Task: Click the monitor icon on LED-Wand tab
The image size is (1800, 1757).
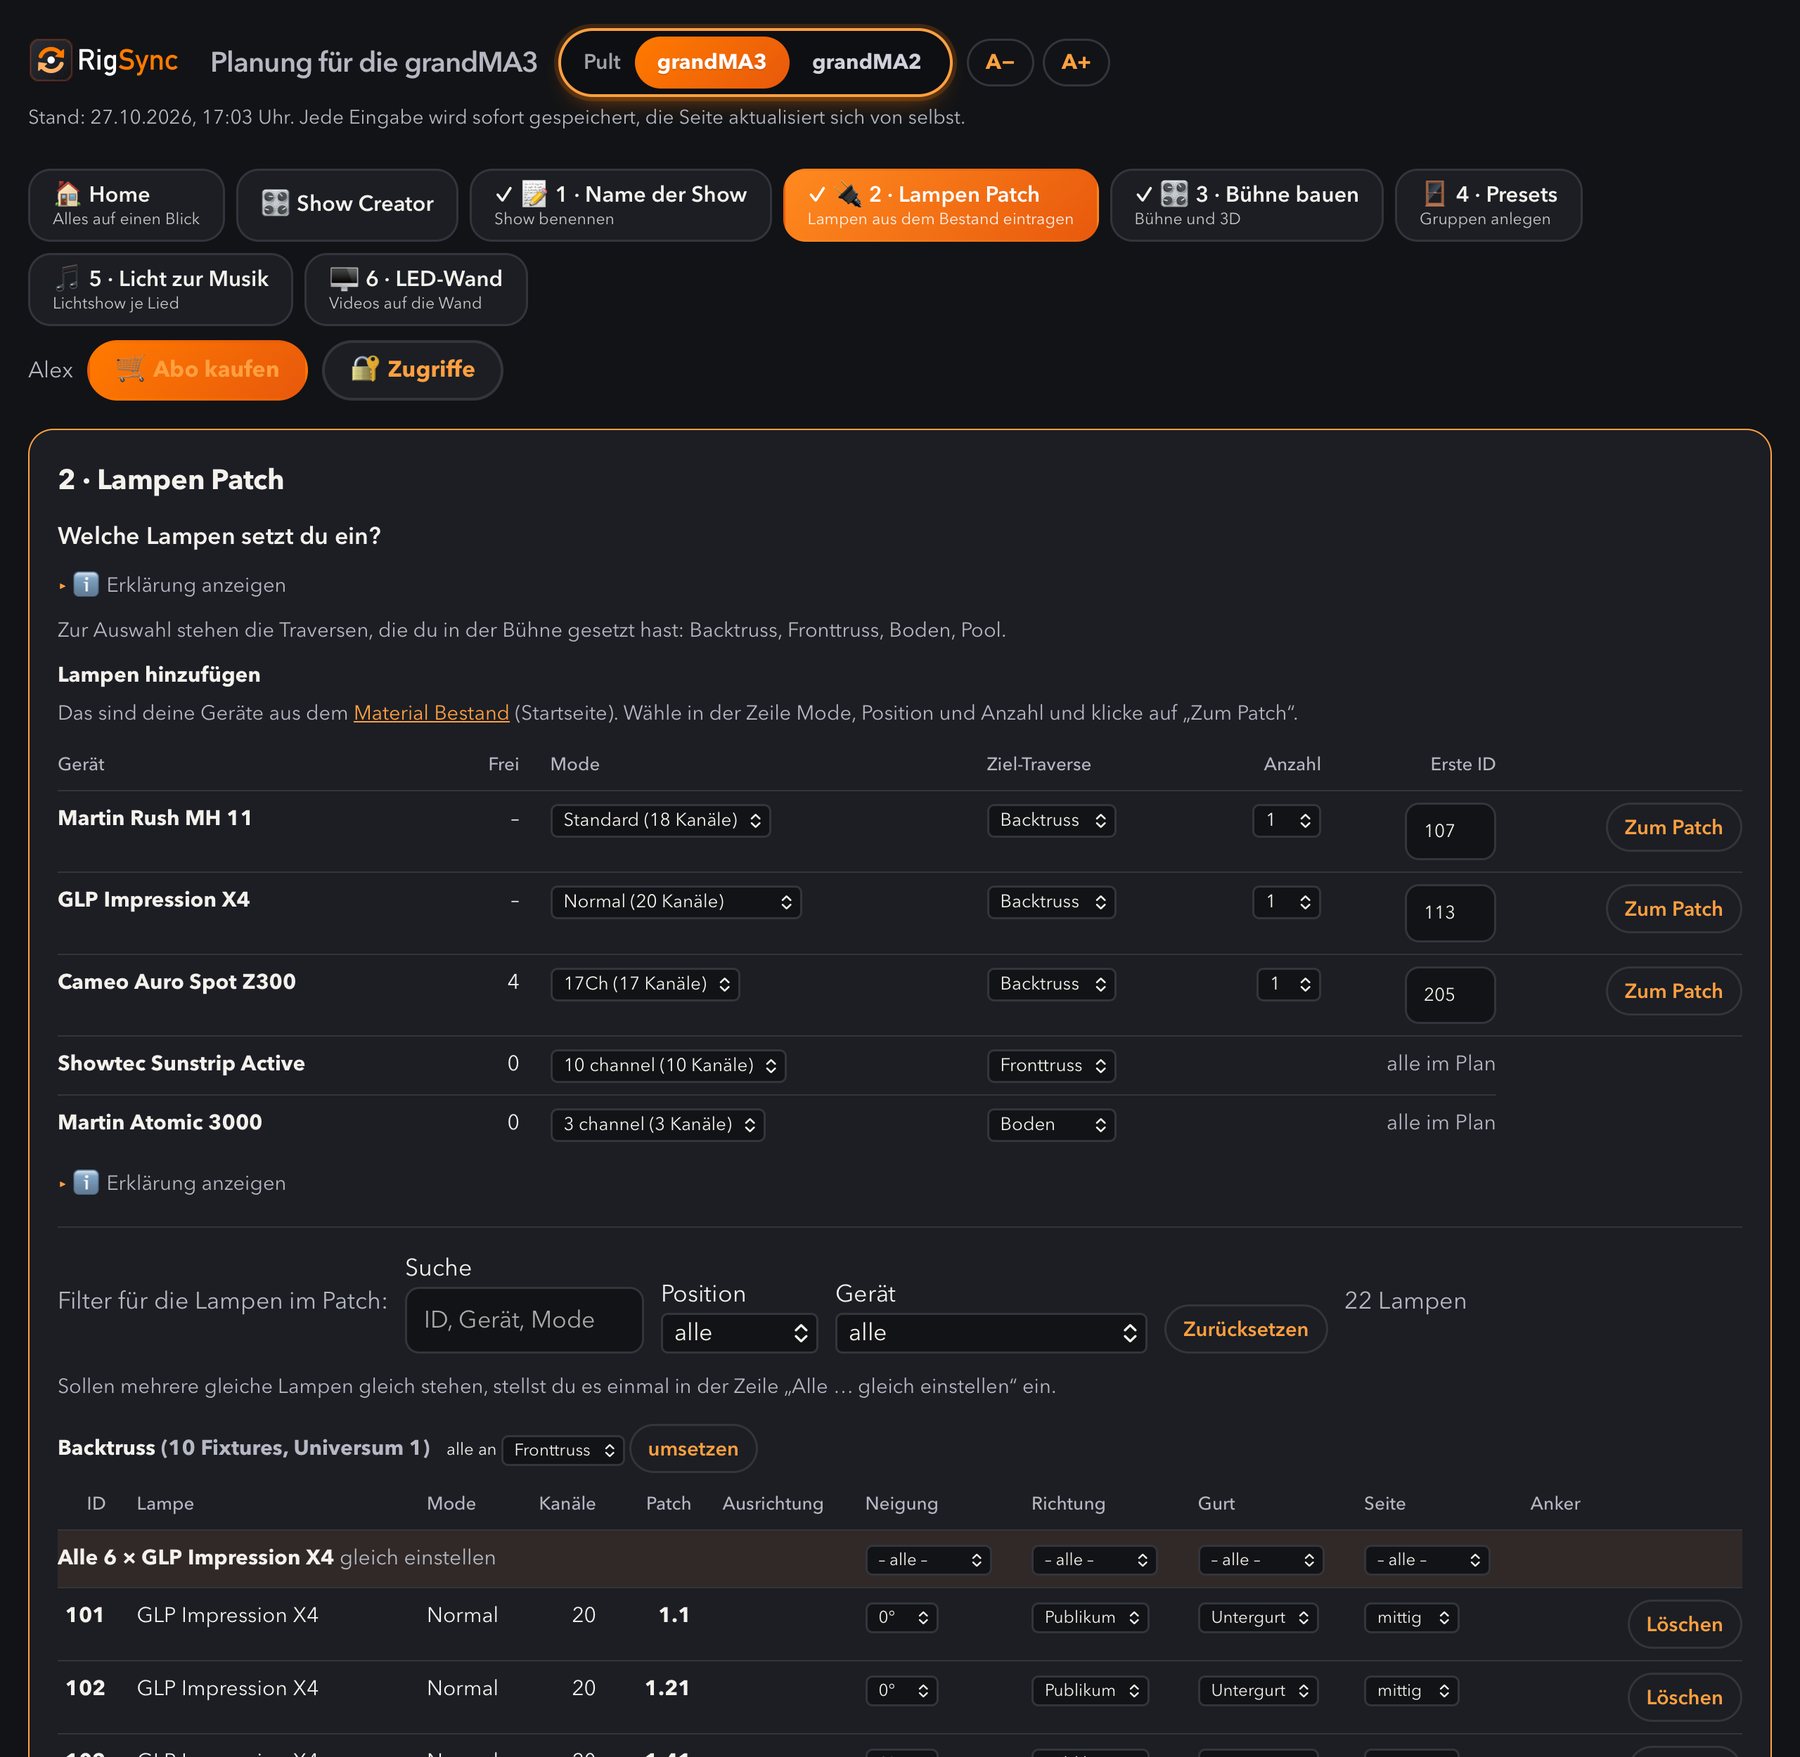Action: point(344,278)
